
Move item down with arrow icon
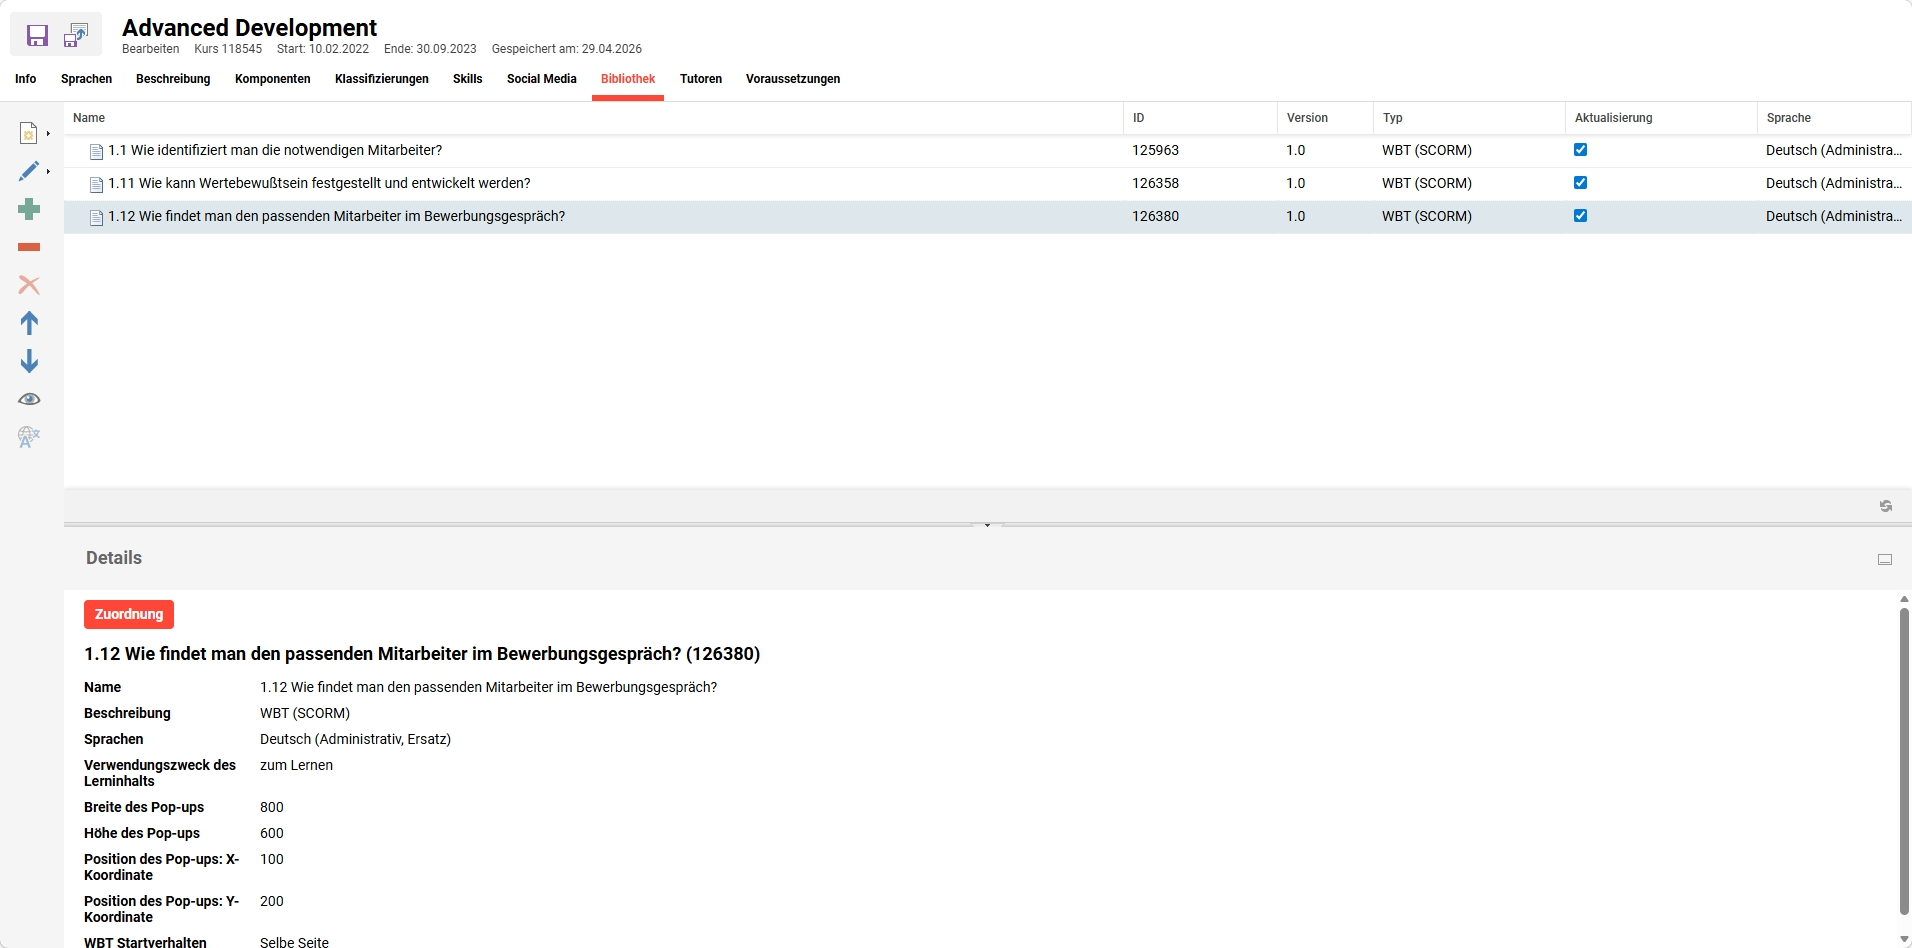(x=29, y=361)
